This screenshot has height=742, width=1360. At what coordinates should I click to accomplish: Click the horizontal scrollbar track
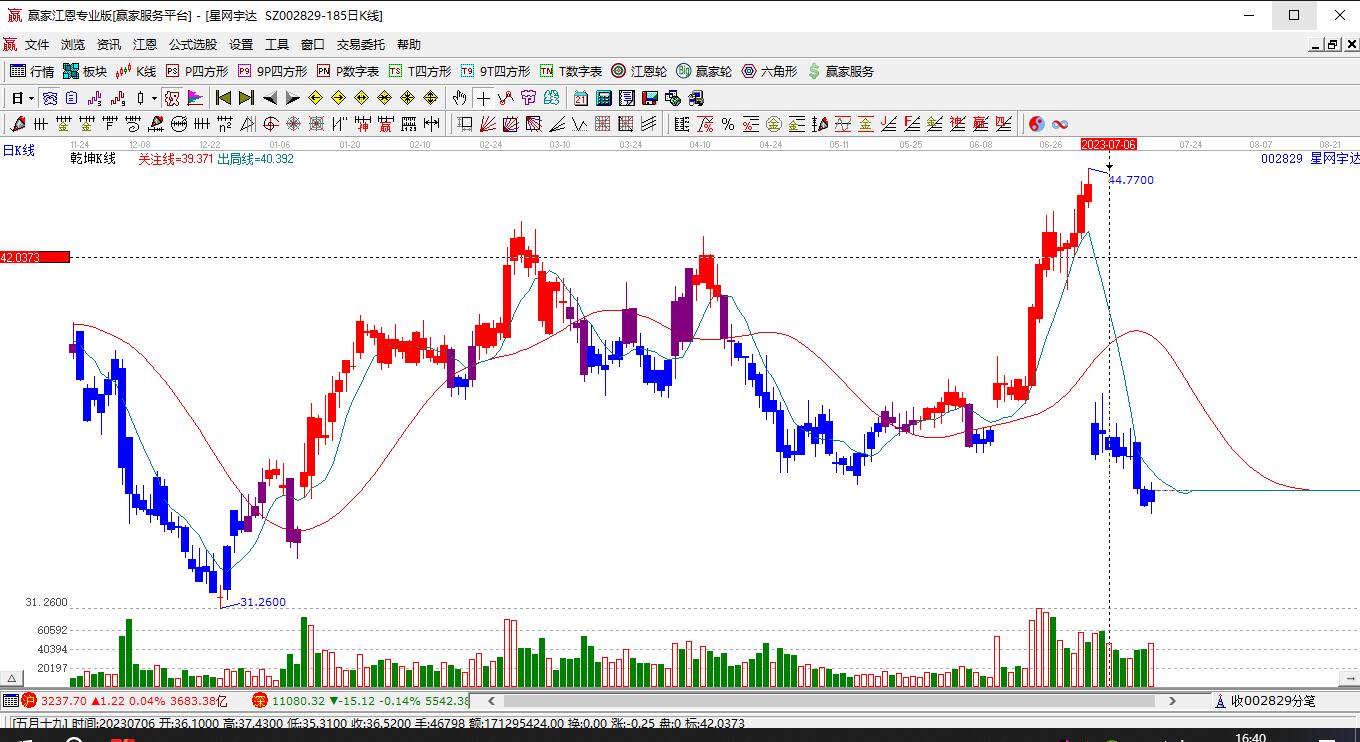coord(832,701)
